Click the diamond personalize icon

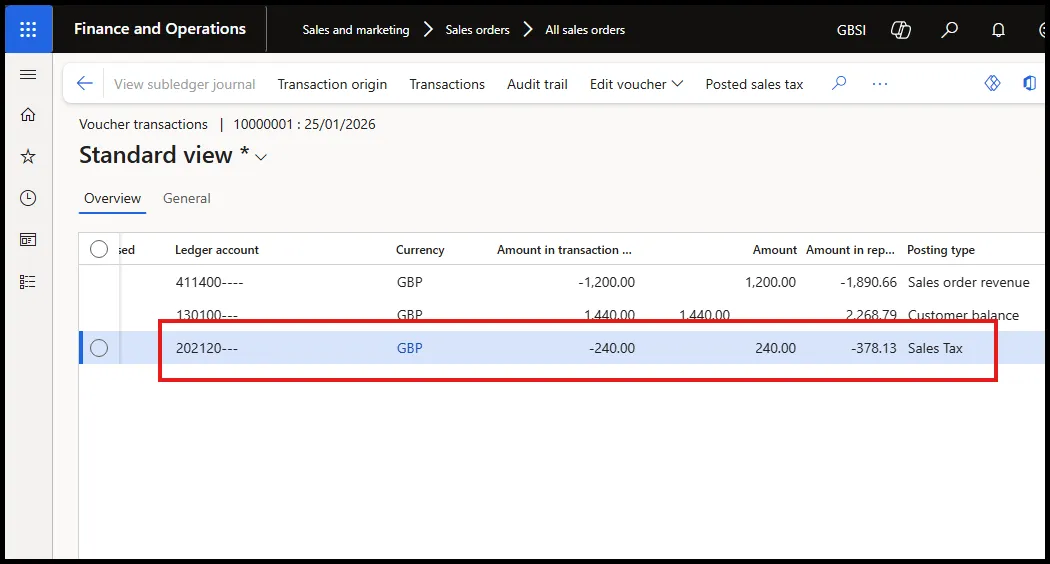tap(992, 83)
